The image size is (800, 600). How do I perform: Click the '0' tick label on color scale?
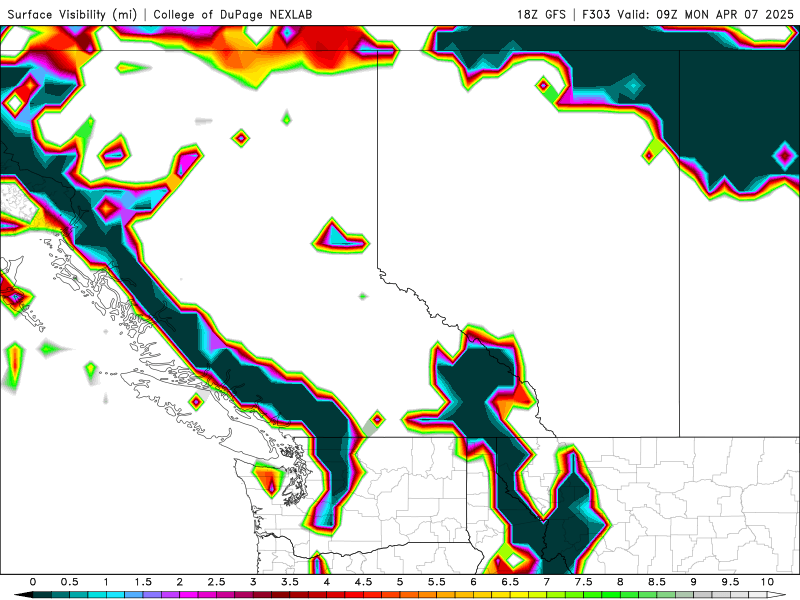33,582
